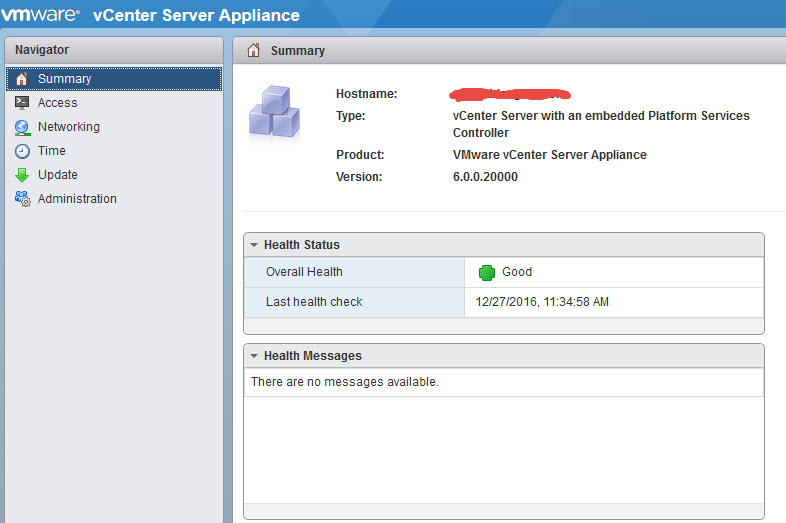The image size is (786, 523).
Task: Collapse the Health Status panel arrow
Action: (x=254, y=245)
